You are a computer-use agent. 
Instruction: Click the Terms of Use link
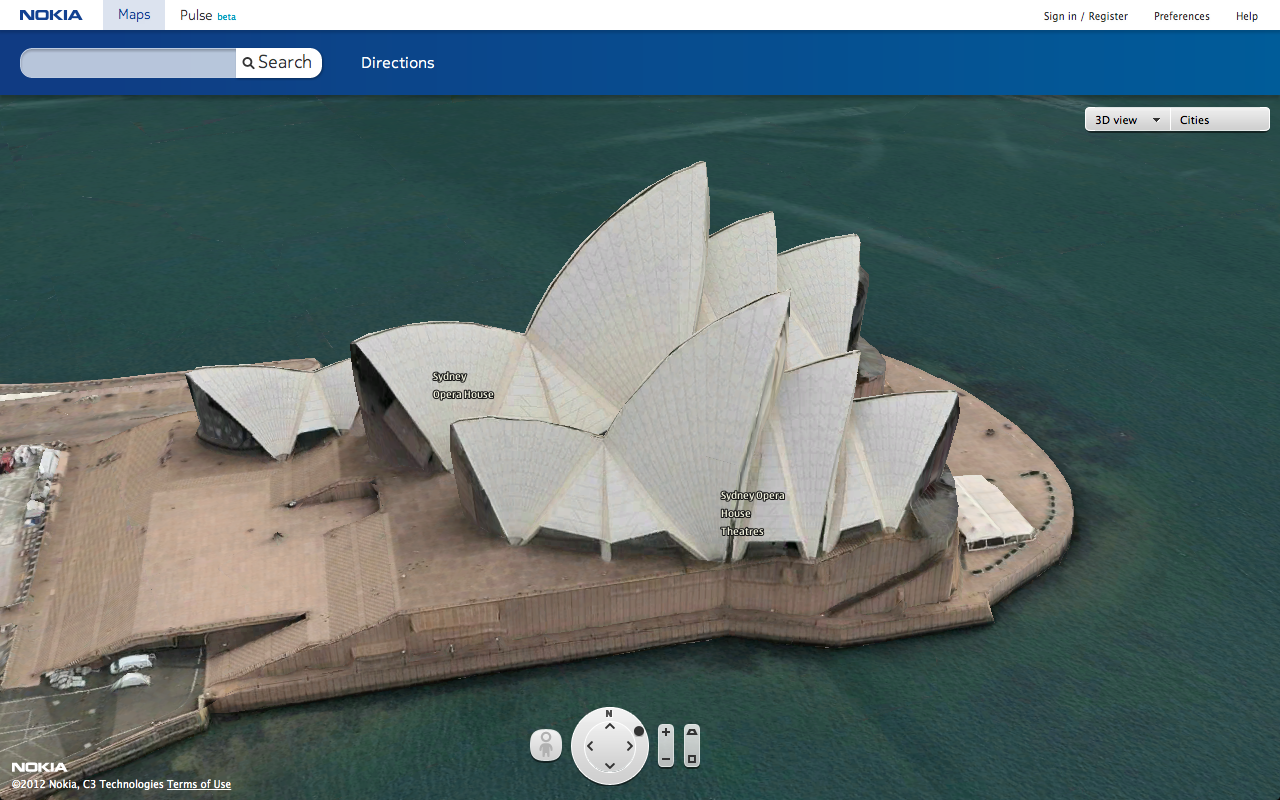(199, 785)
